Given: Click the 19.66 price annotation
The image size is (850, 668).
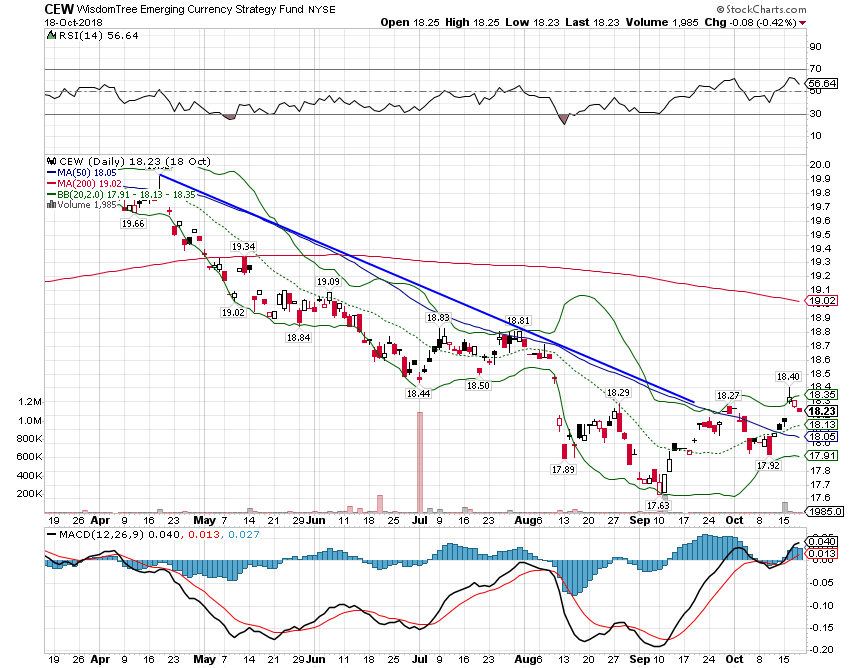Looking at the screenshot, I should [x=133, y=223].
